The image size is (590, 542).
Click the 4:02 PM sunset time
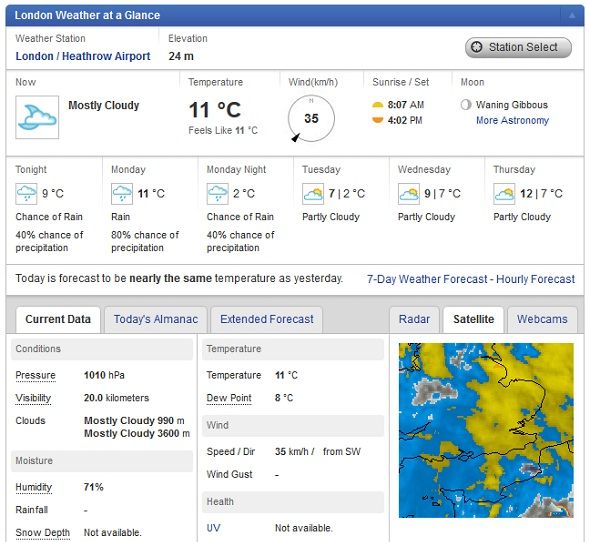pyautogui.click(x=405, y=120)
